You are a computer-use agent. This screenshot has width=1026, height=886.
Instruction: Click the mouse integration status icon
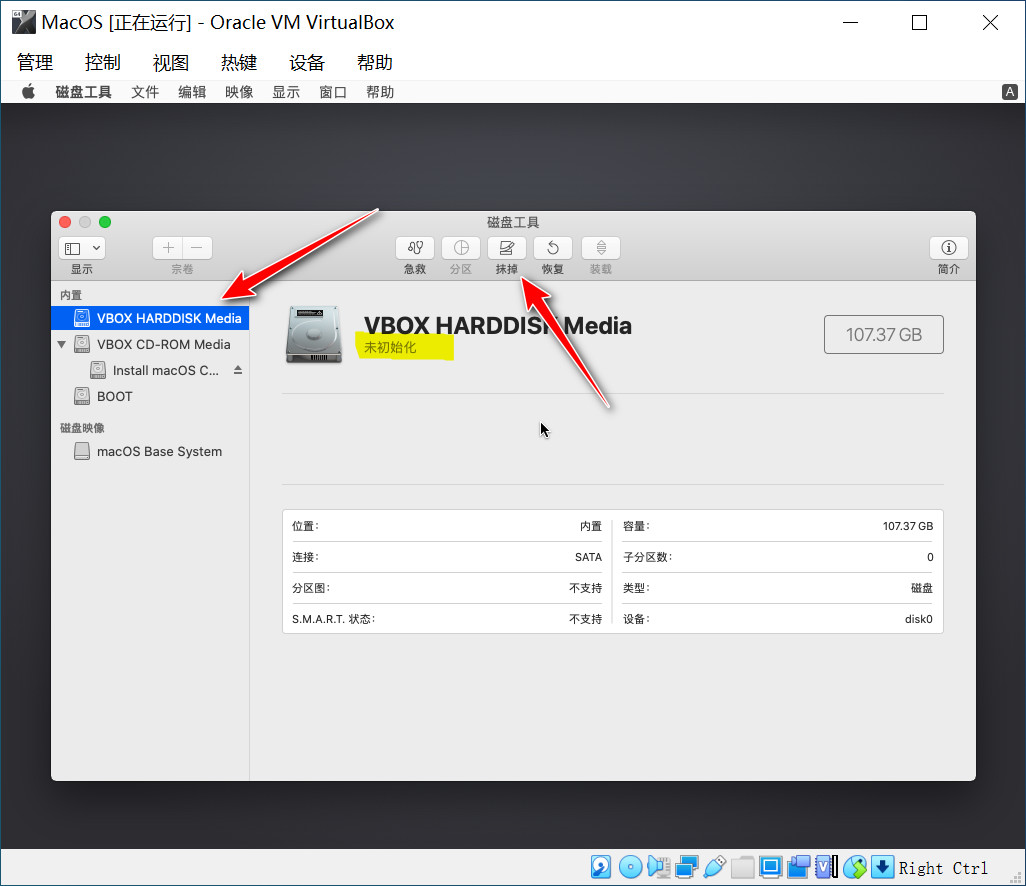click(855, 867)
